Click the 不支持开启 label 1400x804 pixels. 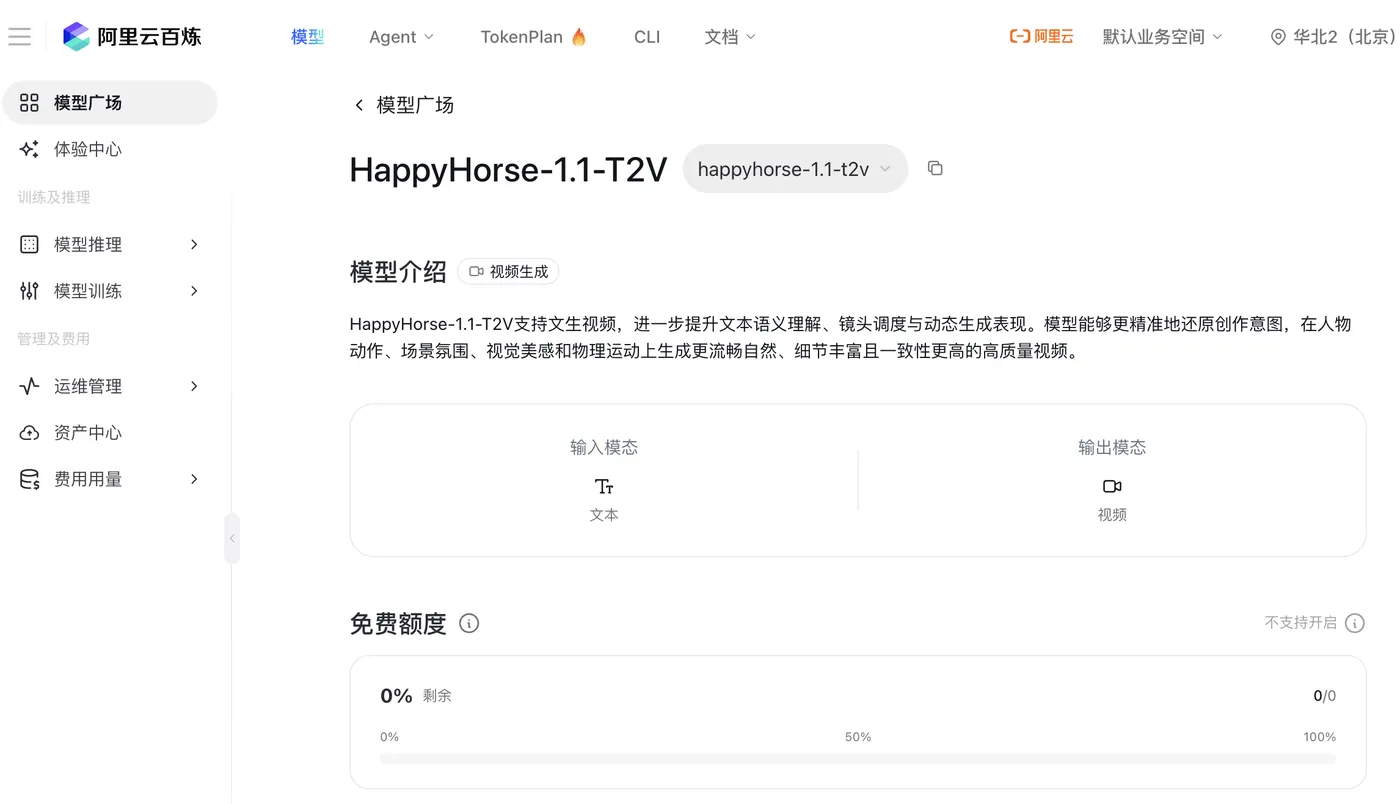click(1300, 623)
